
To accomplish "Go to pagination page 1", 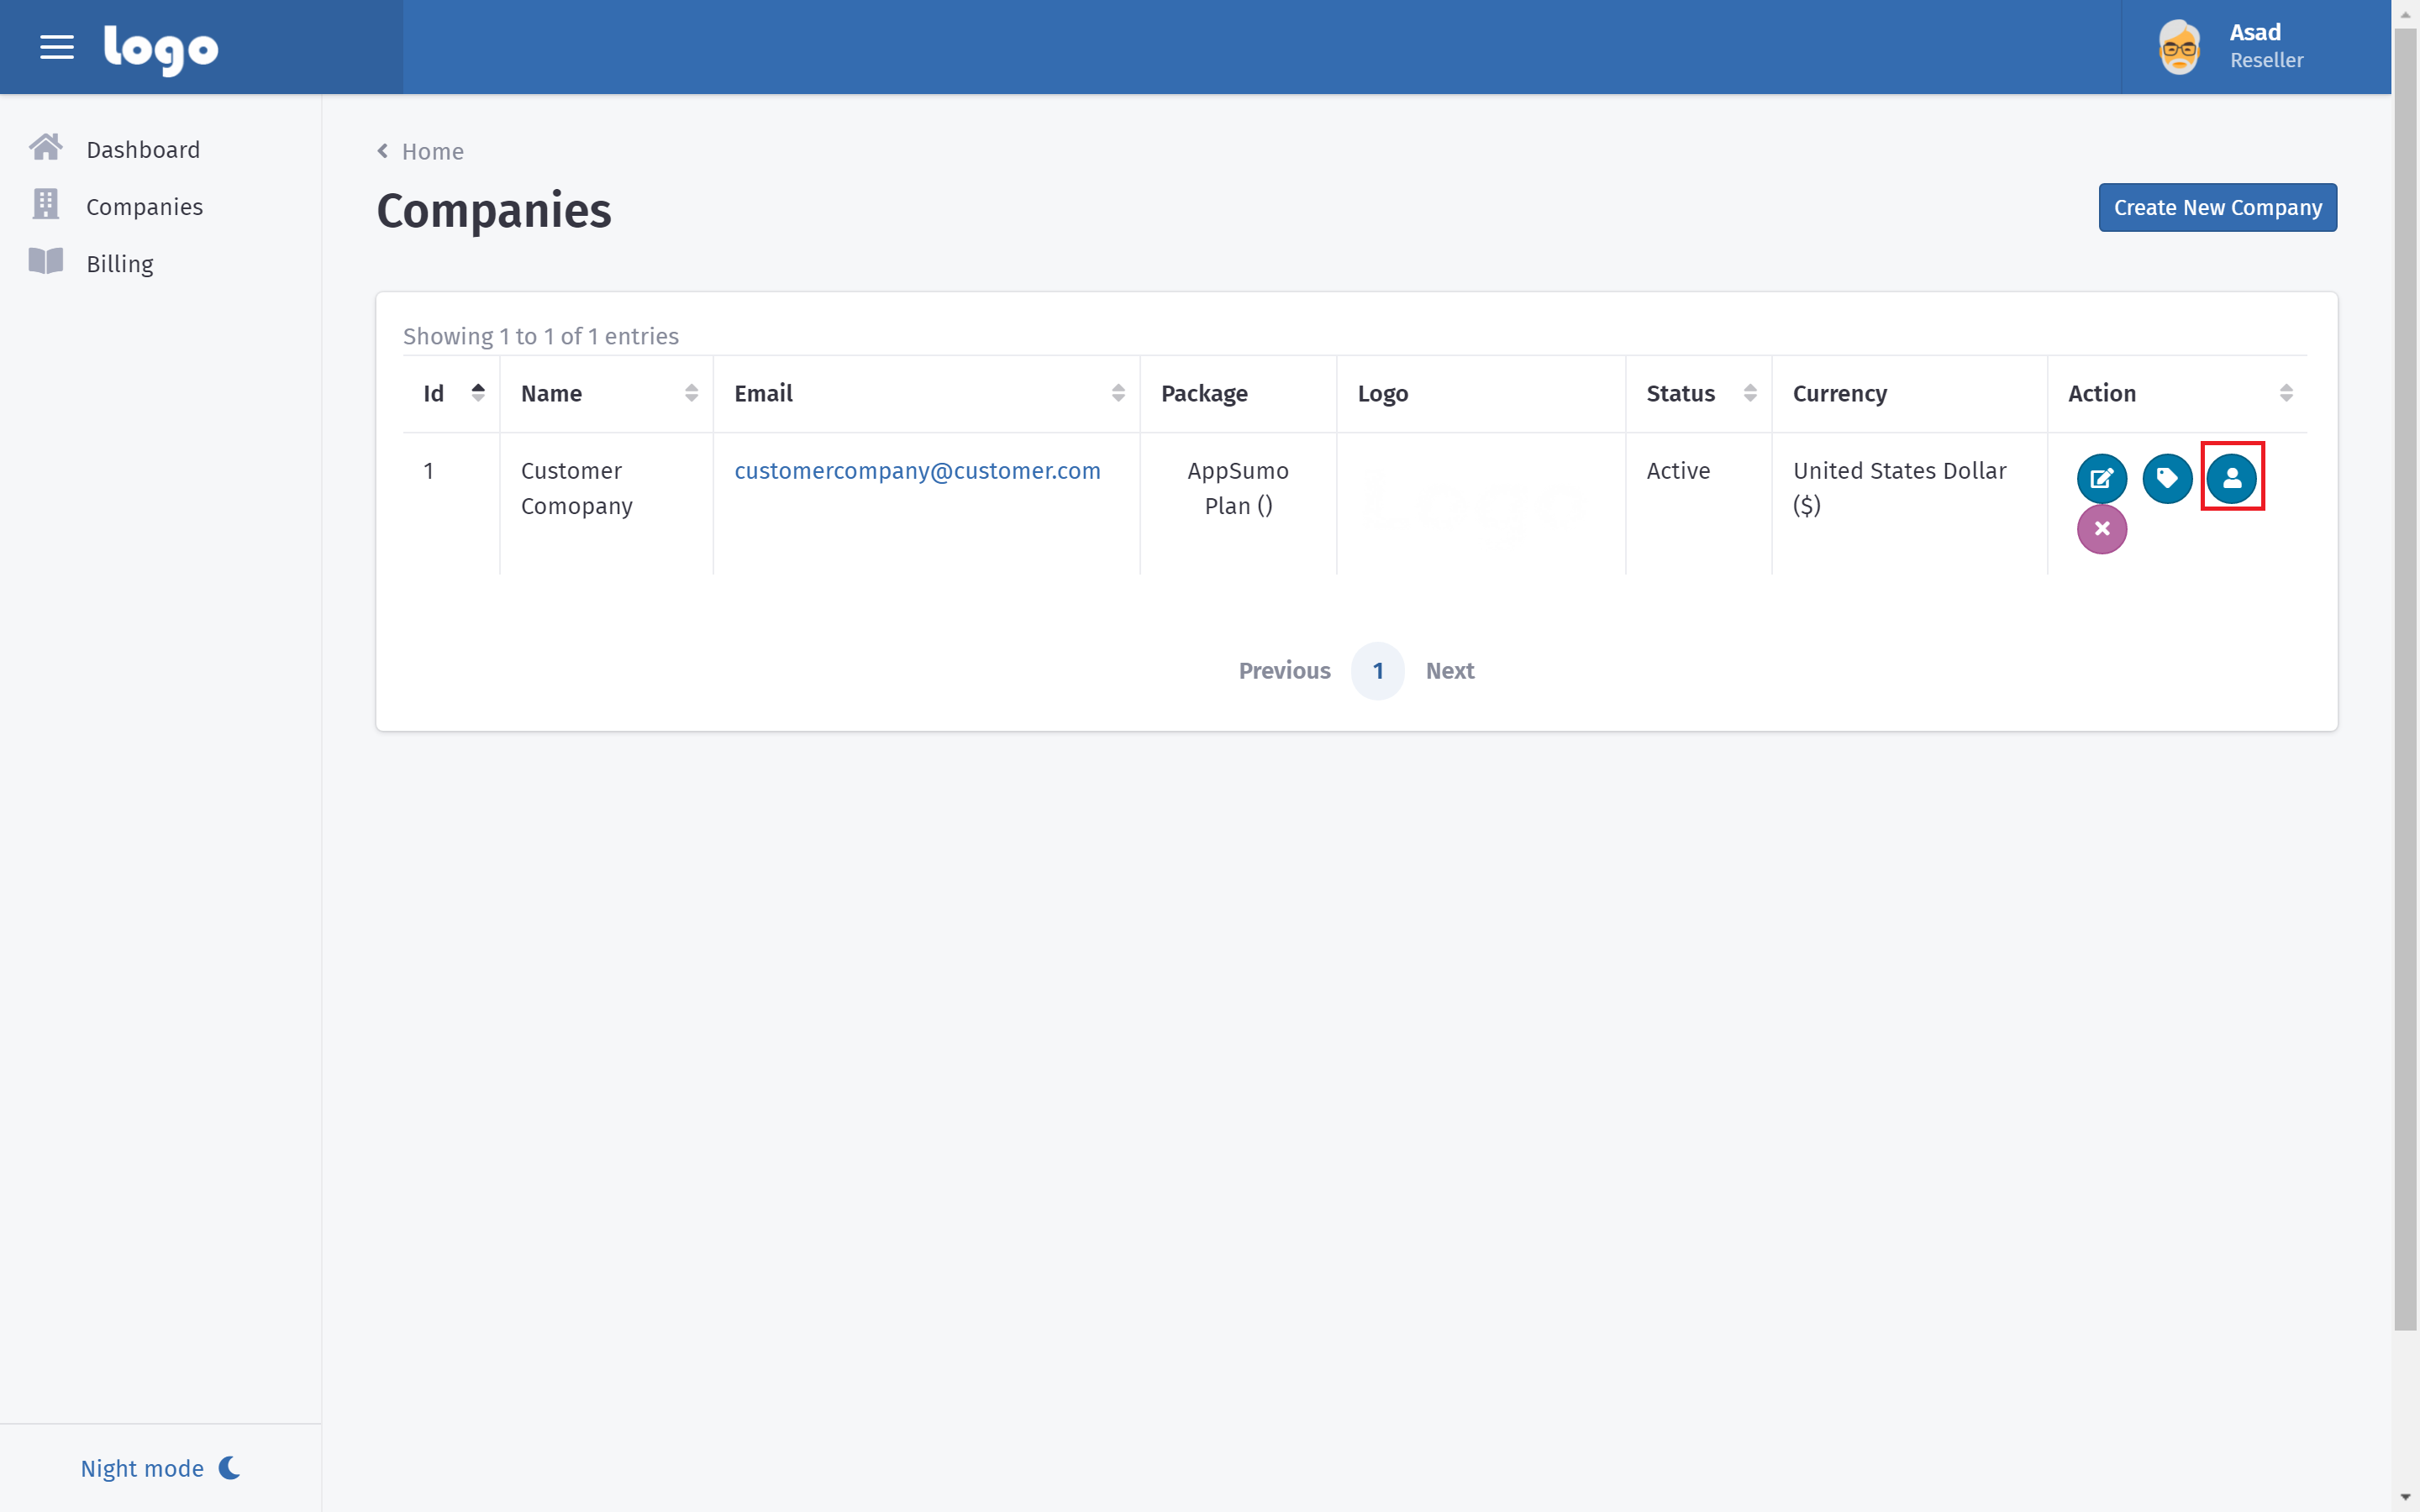I will [x=1377, y=671].
